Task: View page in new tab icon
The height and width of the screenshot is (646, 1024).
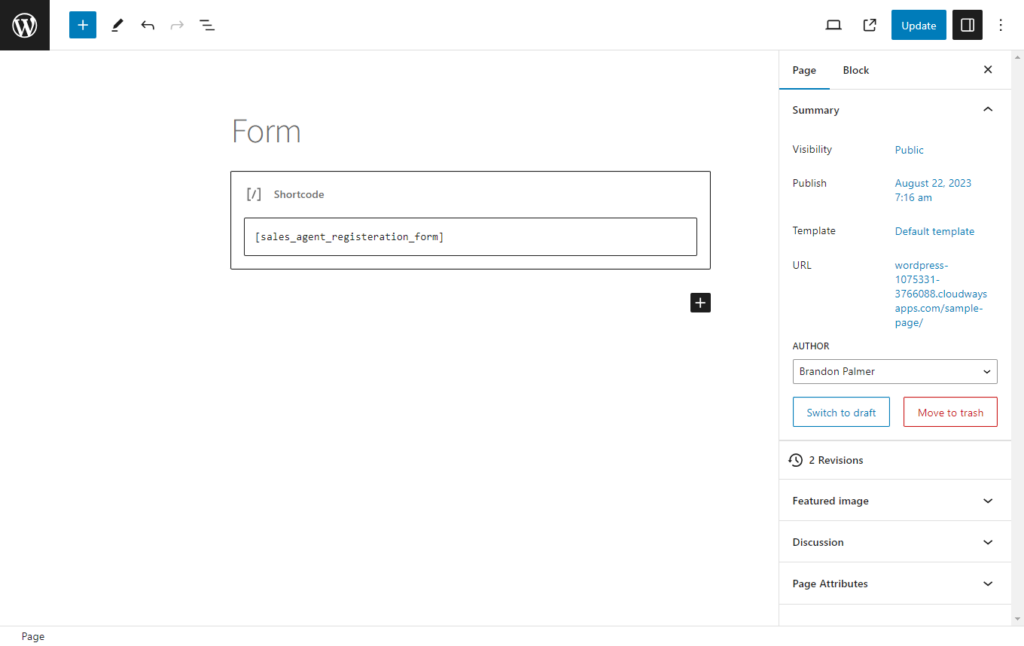Action: pos(869,25)
